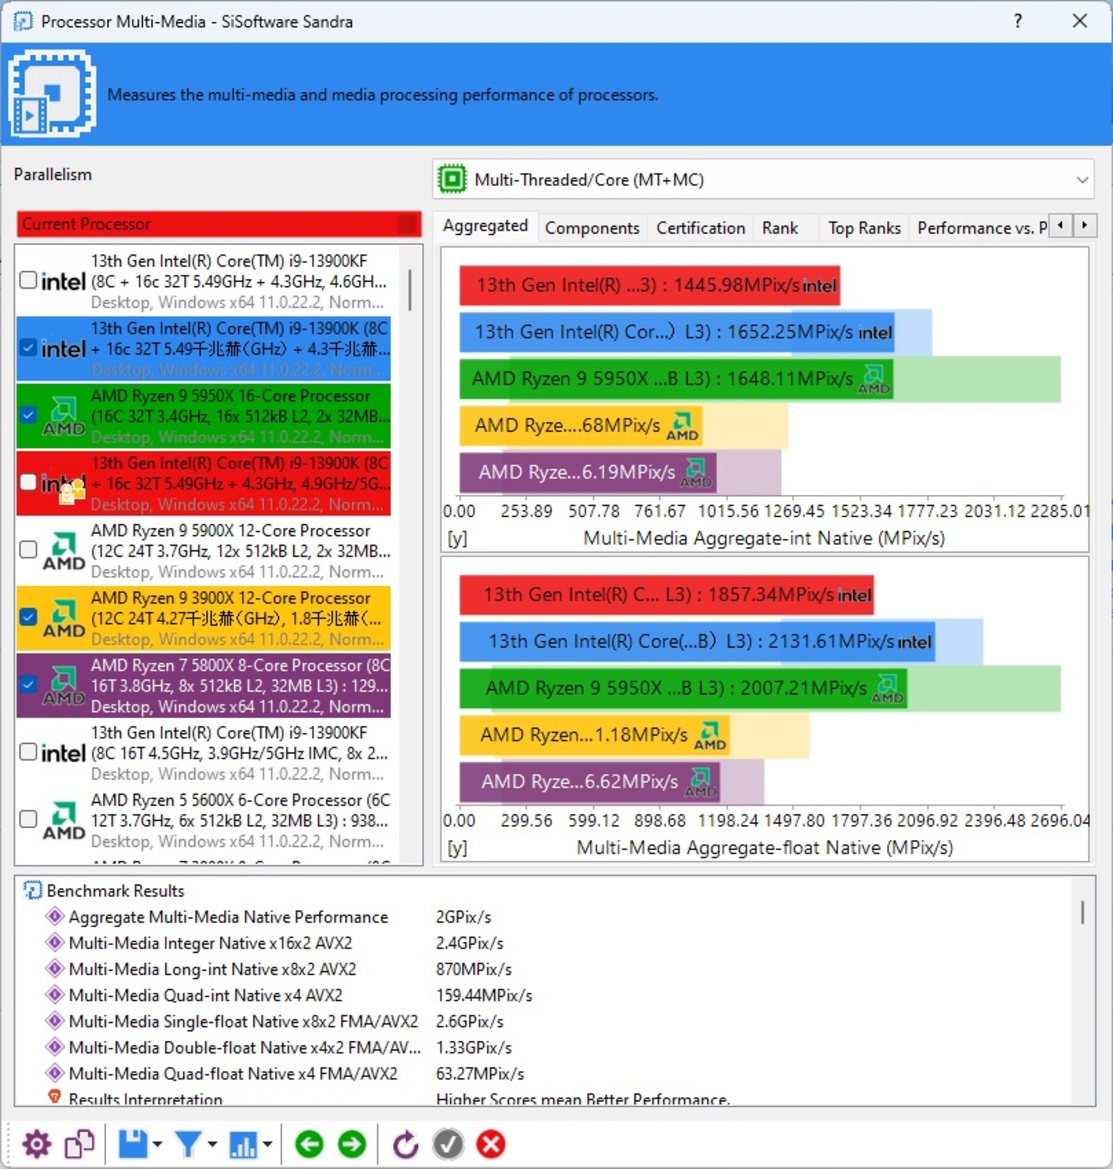
Task: Click the Processor Multi-Media title bar icon
Action: [x=23, y=21]
